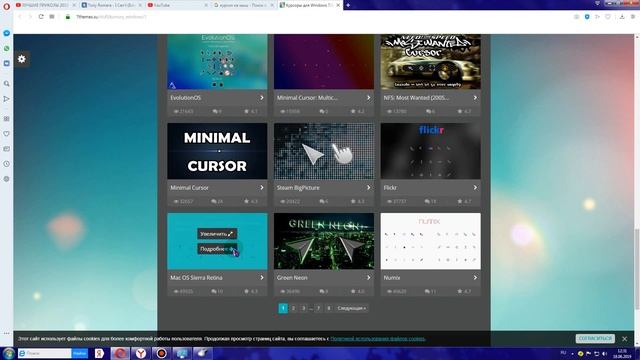
Task: Expand the EvolutionOS card arrow
Action: [262, 98]
